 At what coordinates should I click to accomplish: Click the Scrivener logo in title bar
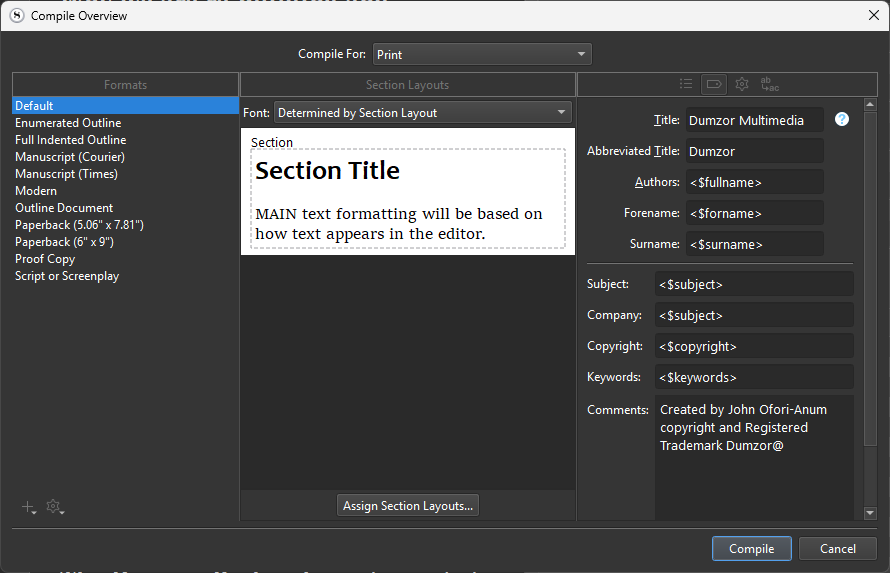(16, 15)
